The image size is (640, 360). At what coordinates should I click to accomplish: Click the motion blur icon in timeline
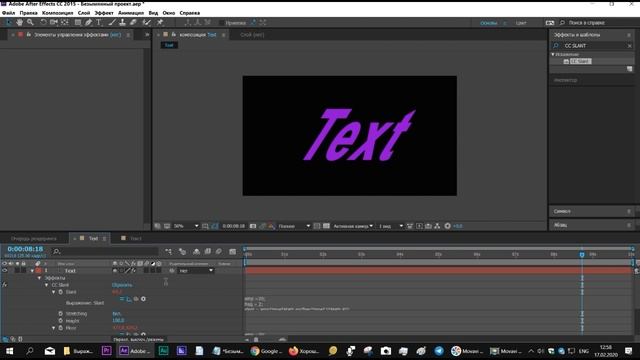tap(219, 251)
